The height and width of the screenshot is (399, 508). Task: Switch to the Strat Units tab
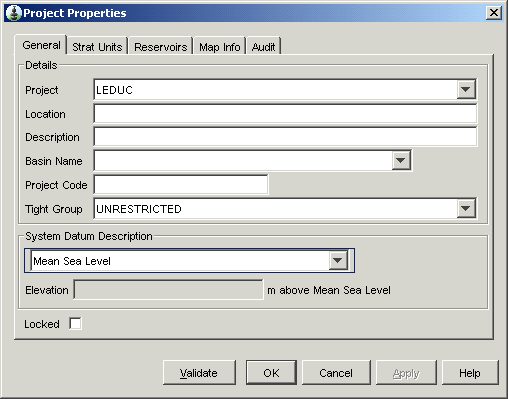(x=97, y=47)
